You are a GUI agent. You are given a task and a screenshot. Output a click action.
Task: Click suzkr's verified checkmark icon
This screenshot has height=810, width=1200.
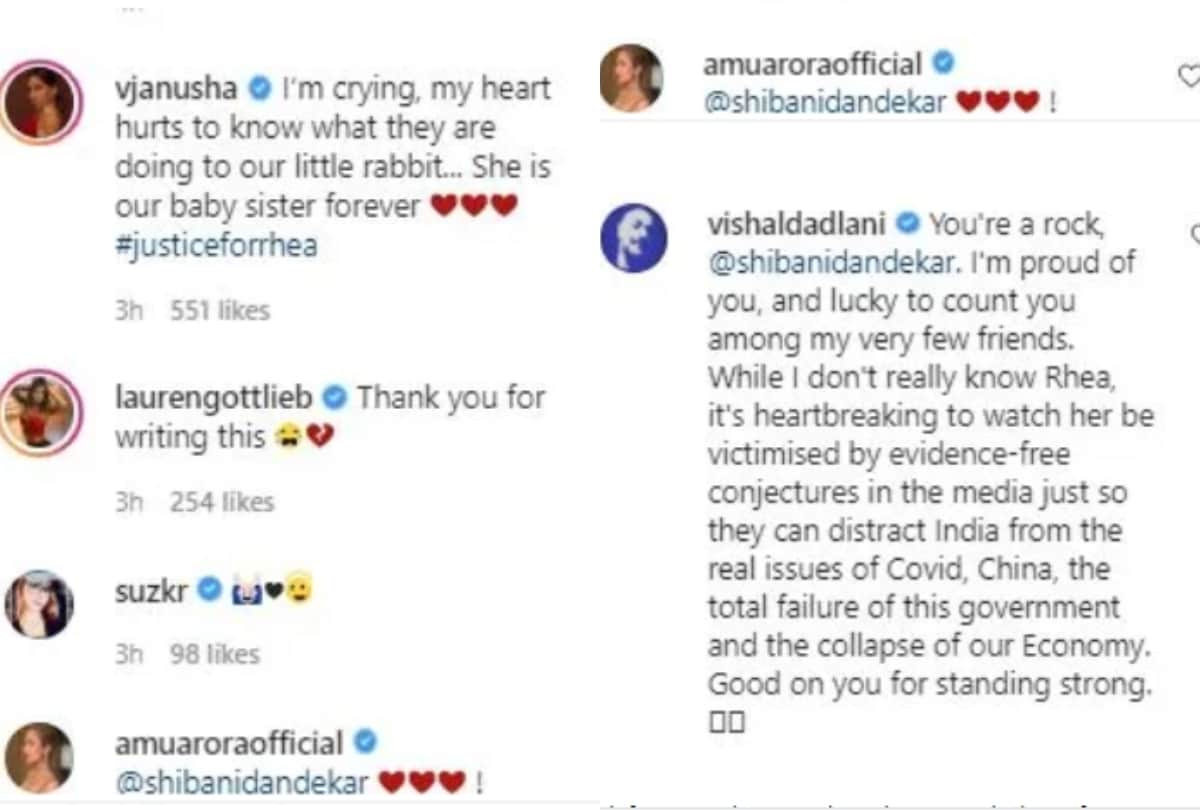coord(208,590)
